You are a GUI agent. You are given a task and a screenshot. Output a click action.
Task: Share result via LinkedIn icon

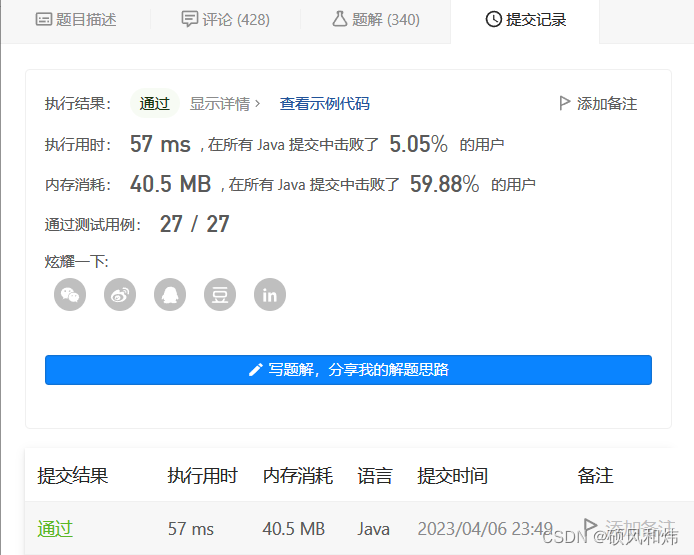270,295
